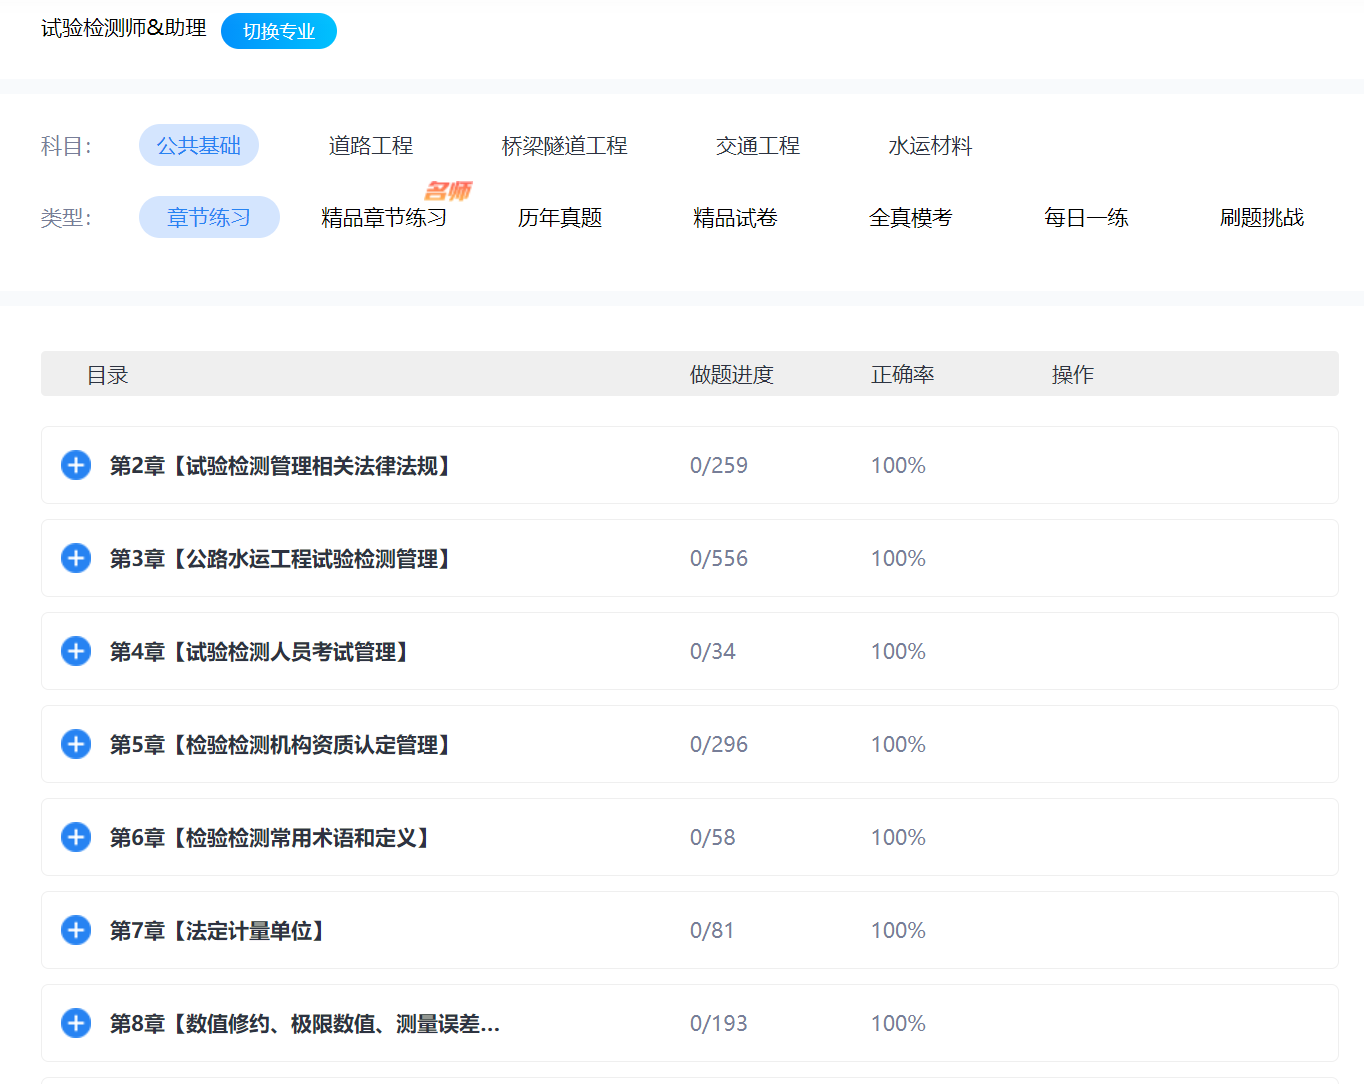Click the 切换专业 button

coord(279,31)
